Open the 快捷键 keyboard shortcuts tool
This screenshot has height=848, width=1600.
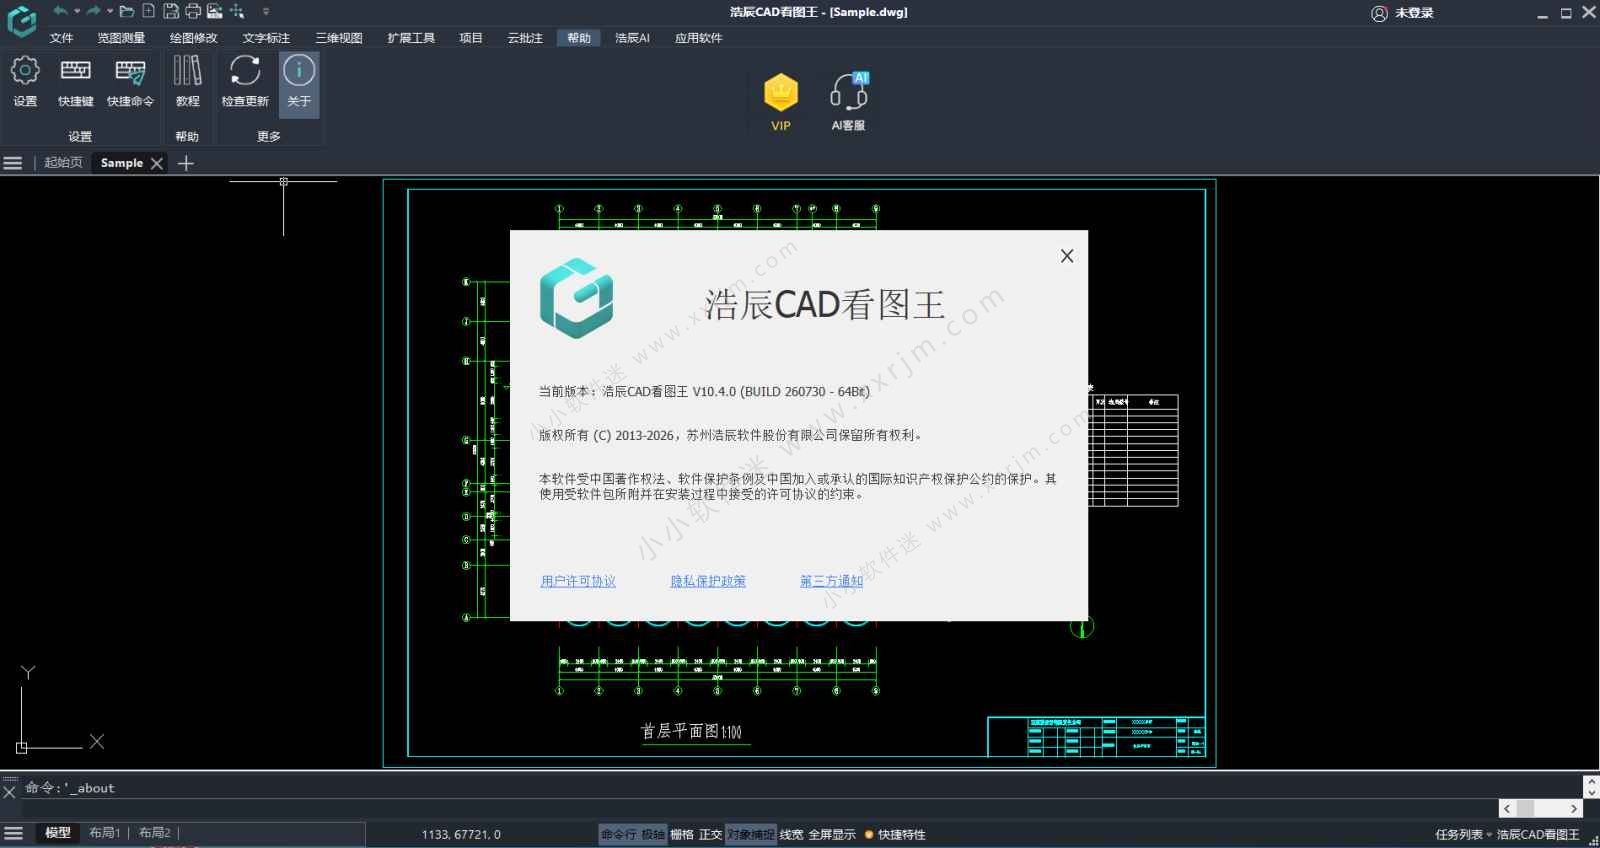pyautogui.click(x=75, y=83)
